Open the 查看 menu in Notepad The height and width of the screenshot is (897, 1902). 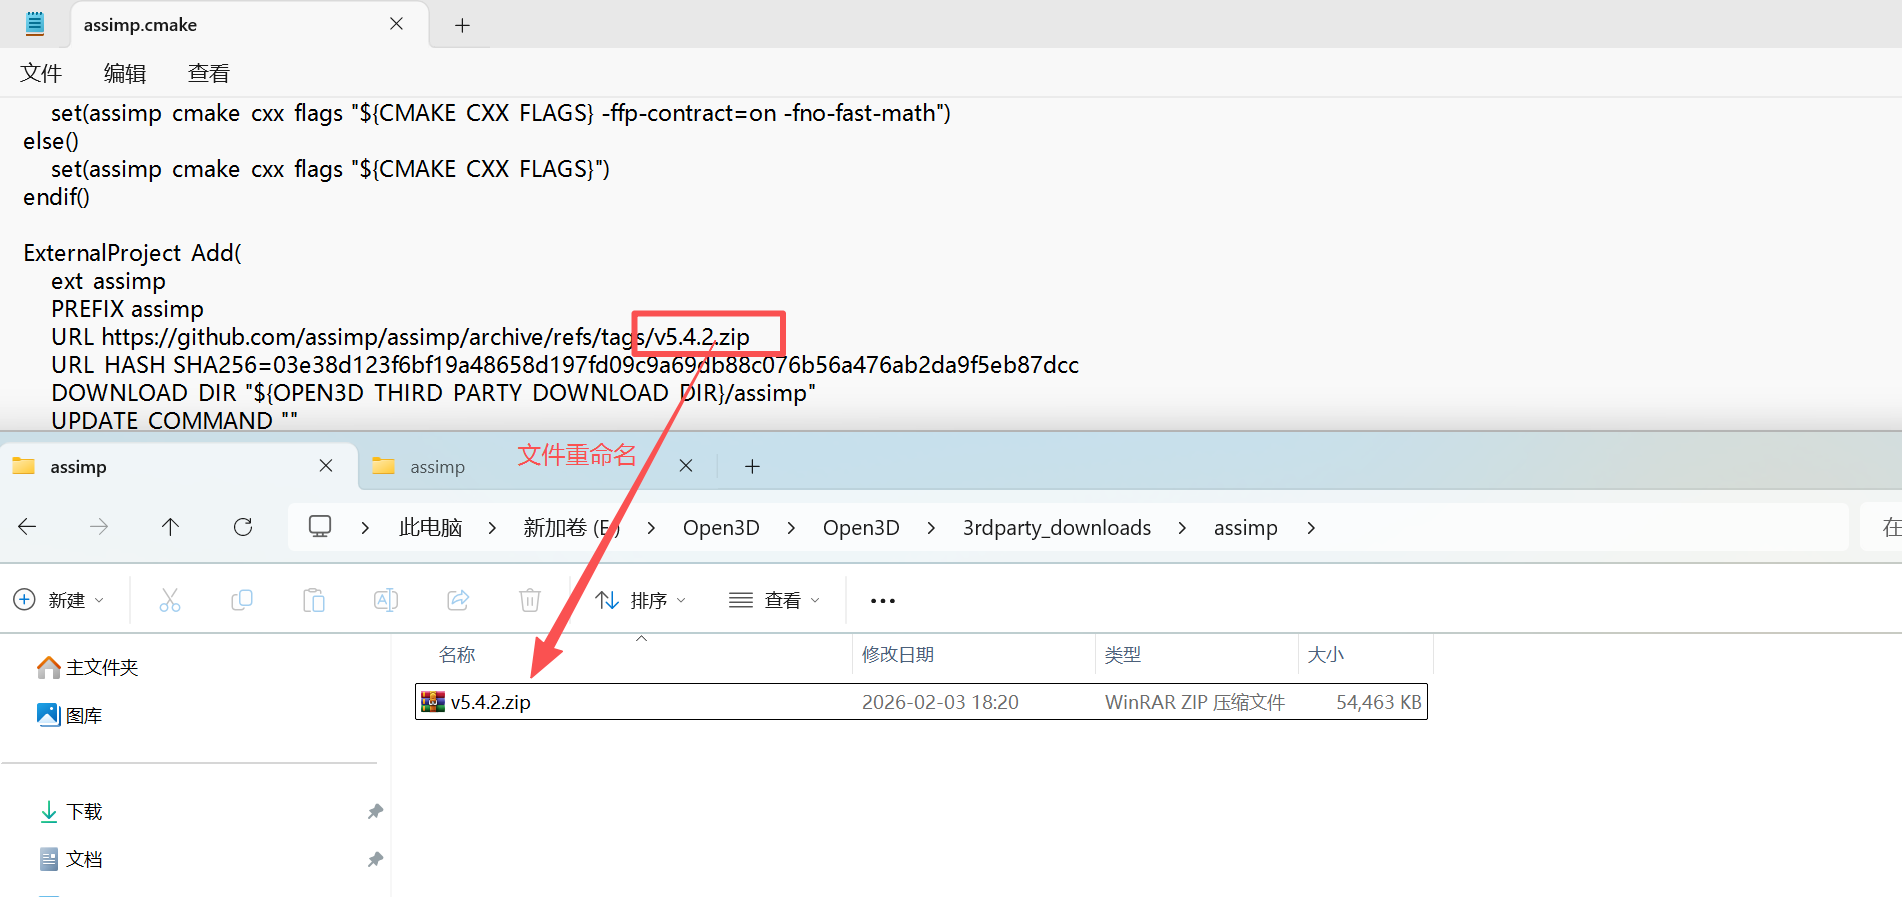click(x=209, y=73)
